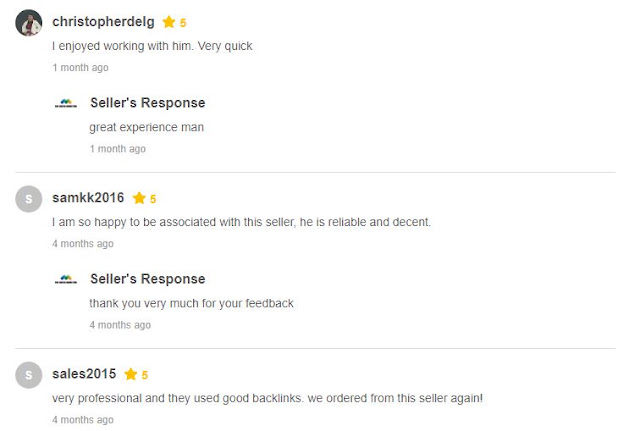Screen dimensions: 640x431
Task: Click the seller logo in the second response
Action: point(66,279)
